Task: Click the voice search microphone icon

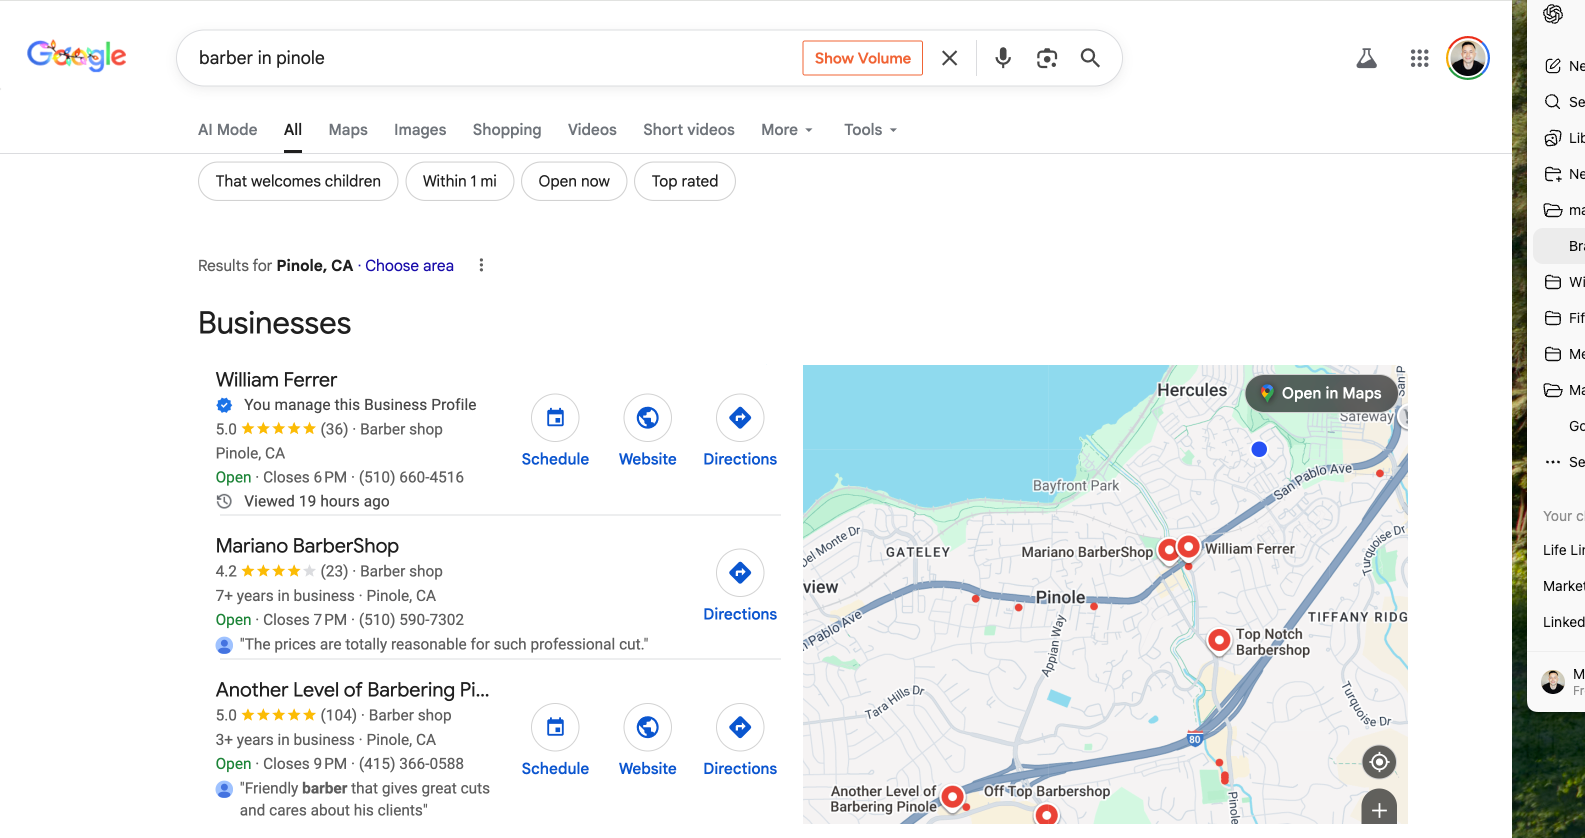Action: pos(1002,58)
